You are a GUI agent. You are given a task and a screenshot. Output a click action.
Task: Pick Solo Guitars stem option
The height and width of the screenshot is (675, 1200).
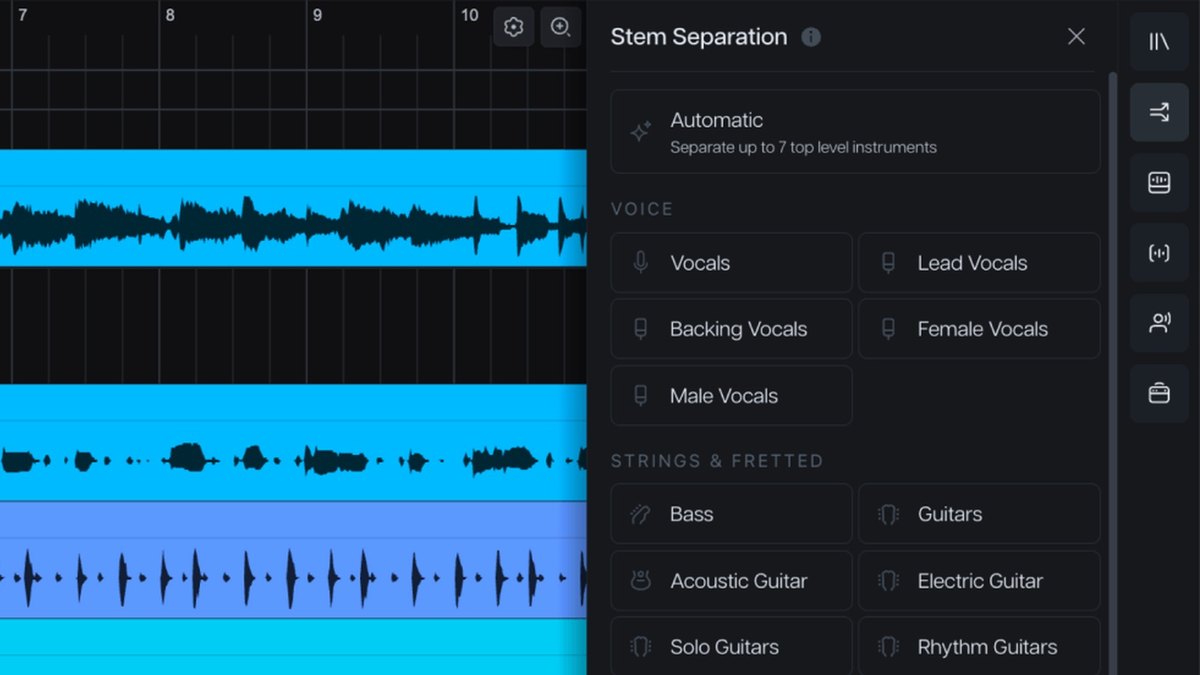(x=731, y=647)
